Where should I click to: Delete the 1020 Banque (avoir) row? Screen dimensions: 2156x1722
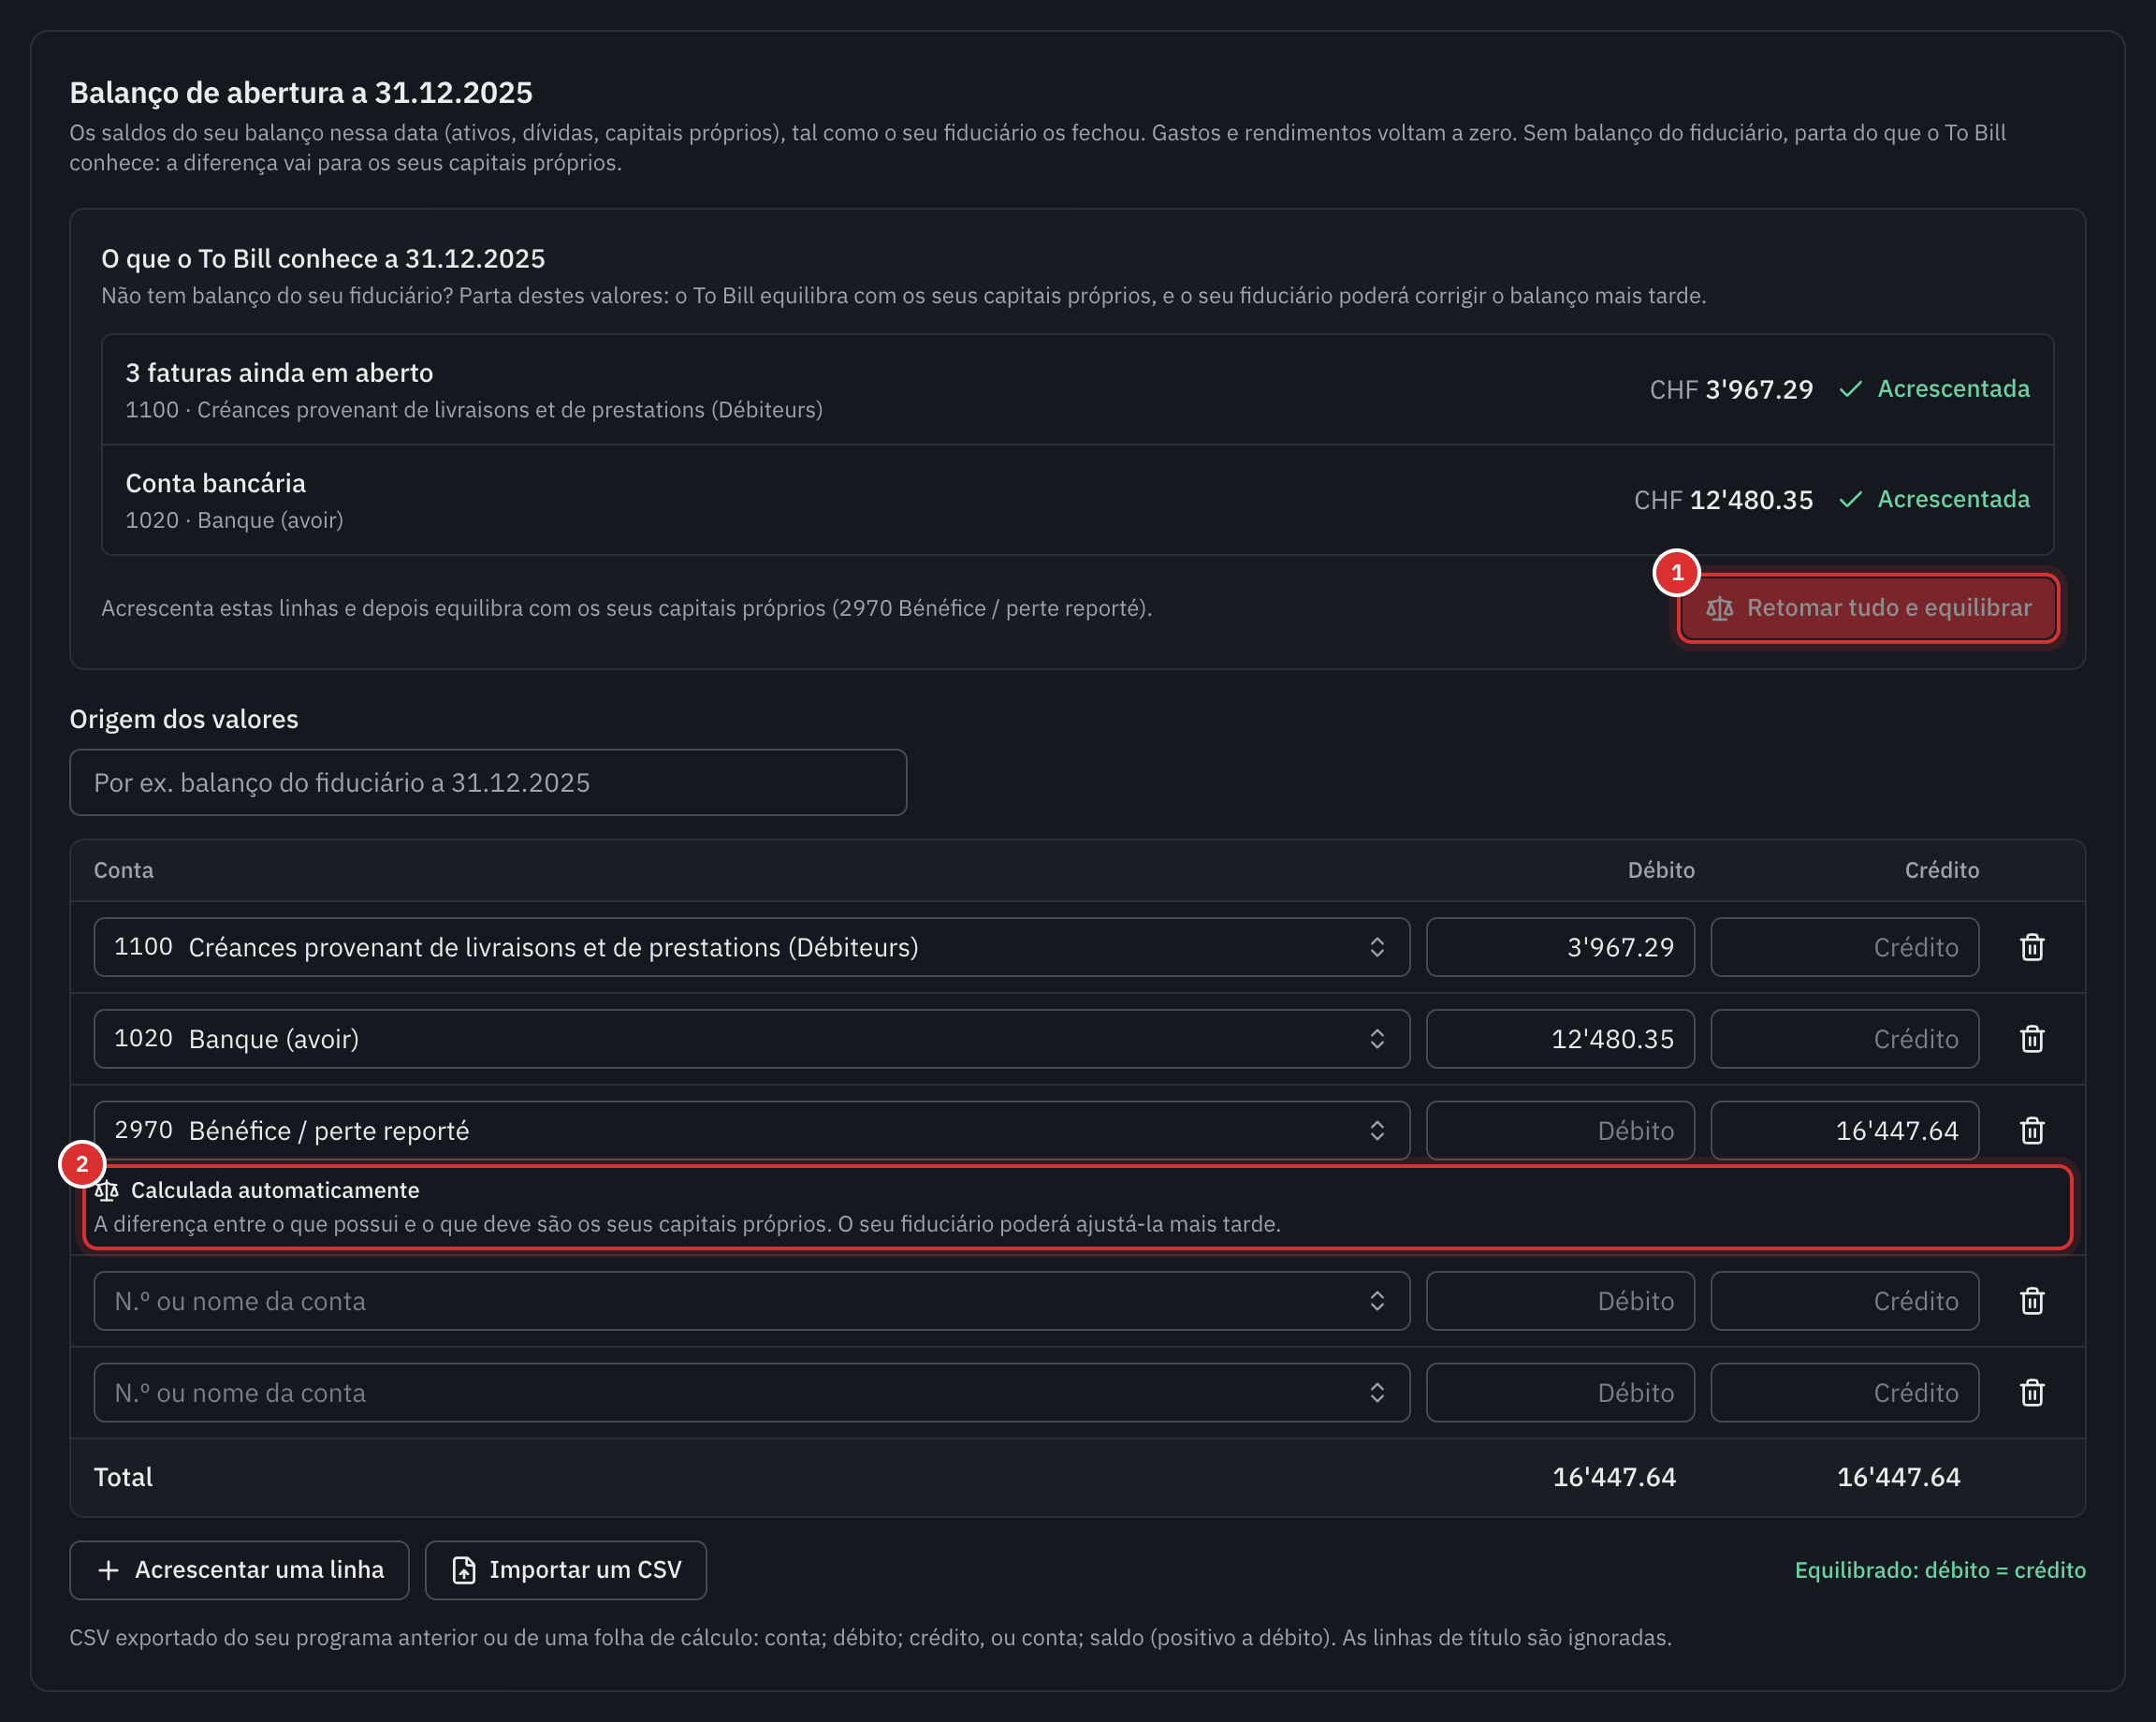[x=2031, y=1039]
